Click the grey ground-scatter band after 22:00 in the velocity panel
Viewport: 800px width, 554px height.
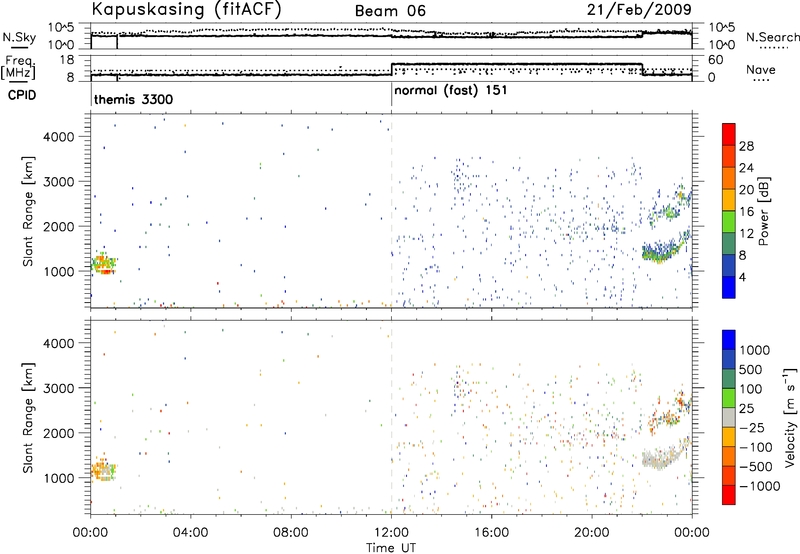(x=663, y=457)
